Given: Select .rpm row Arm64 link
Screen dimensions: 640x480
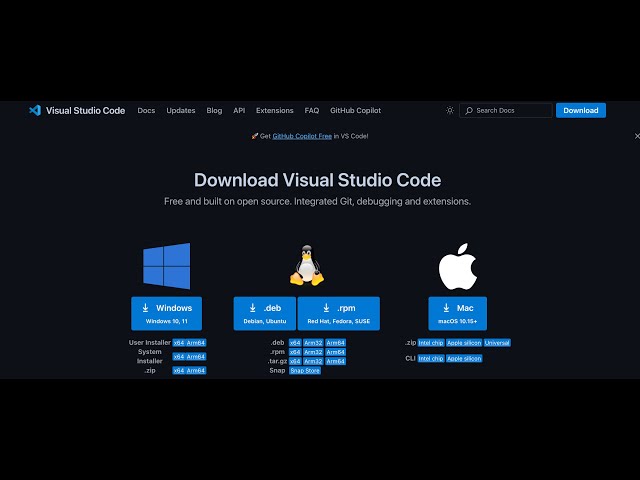Looking at the screenshot, I should (336, 352).
